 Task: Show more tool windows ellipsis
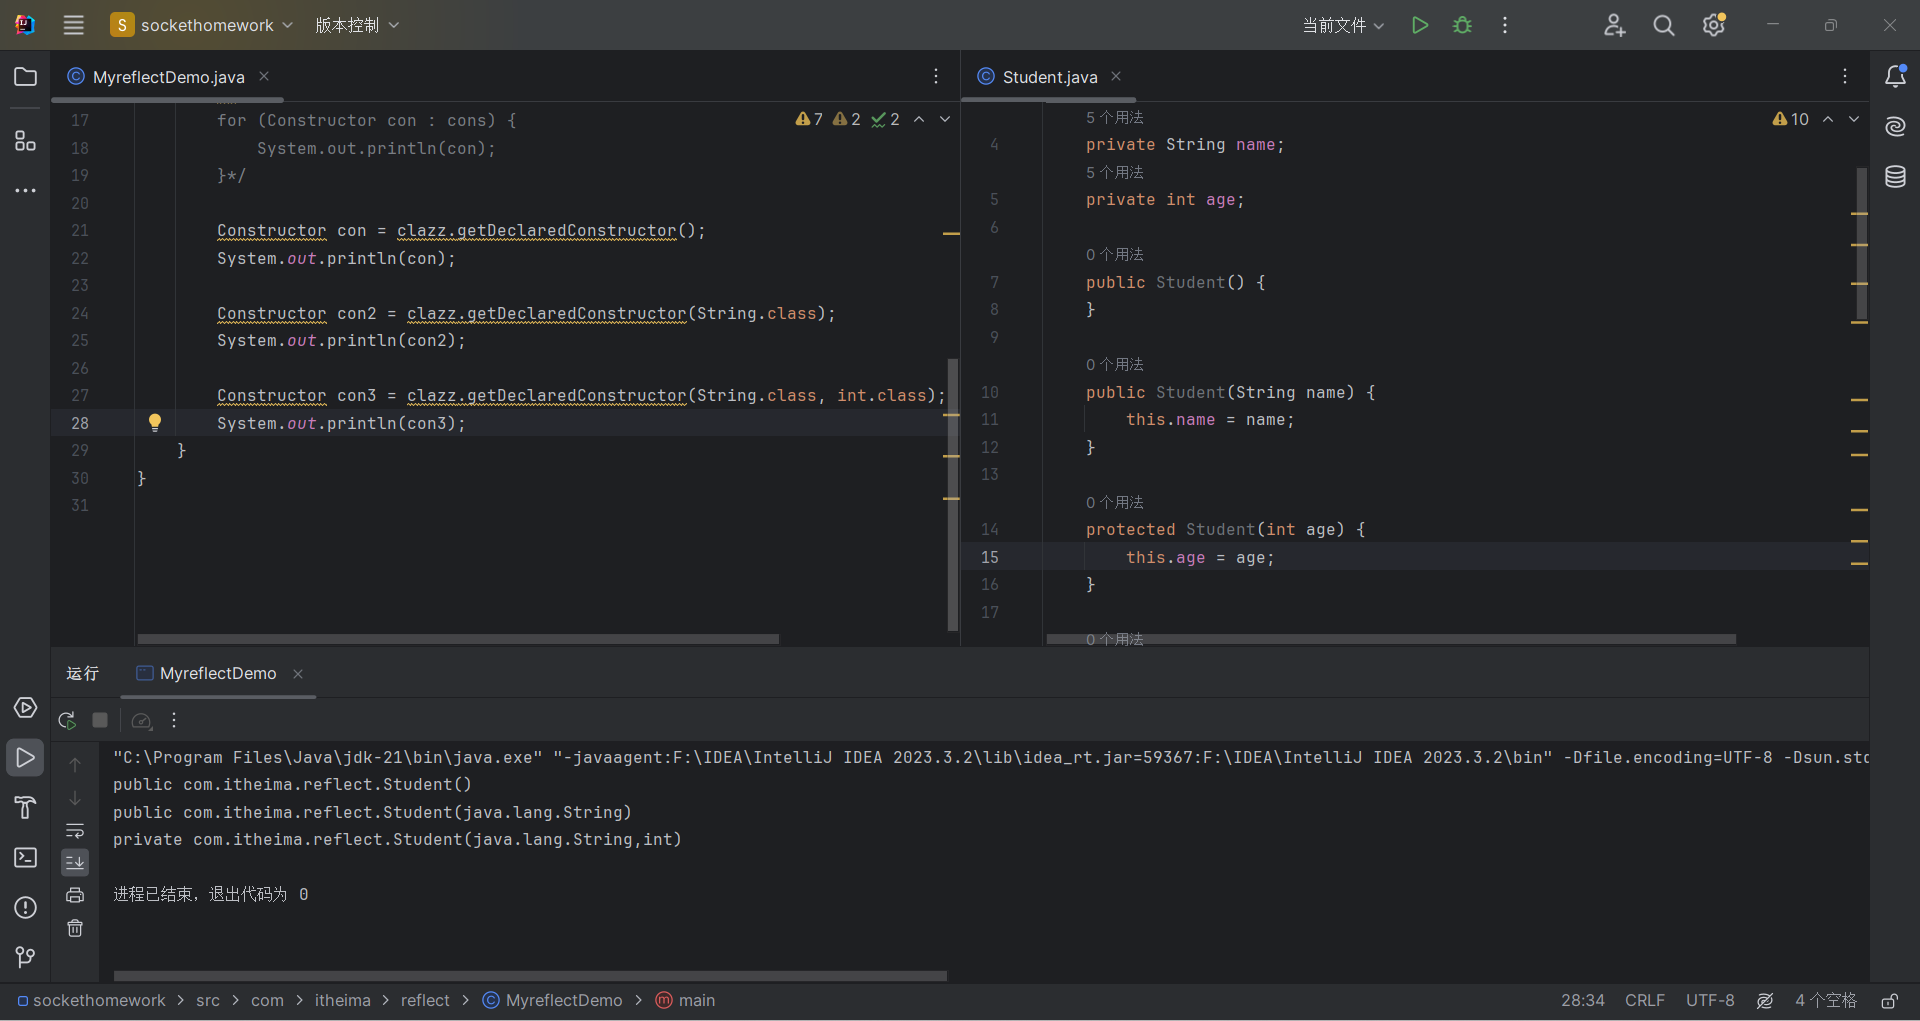(x=25, y=190)
